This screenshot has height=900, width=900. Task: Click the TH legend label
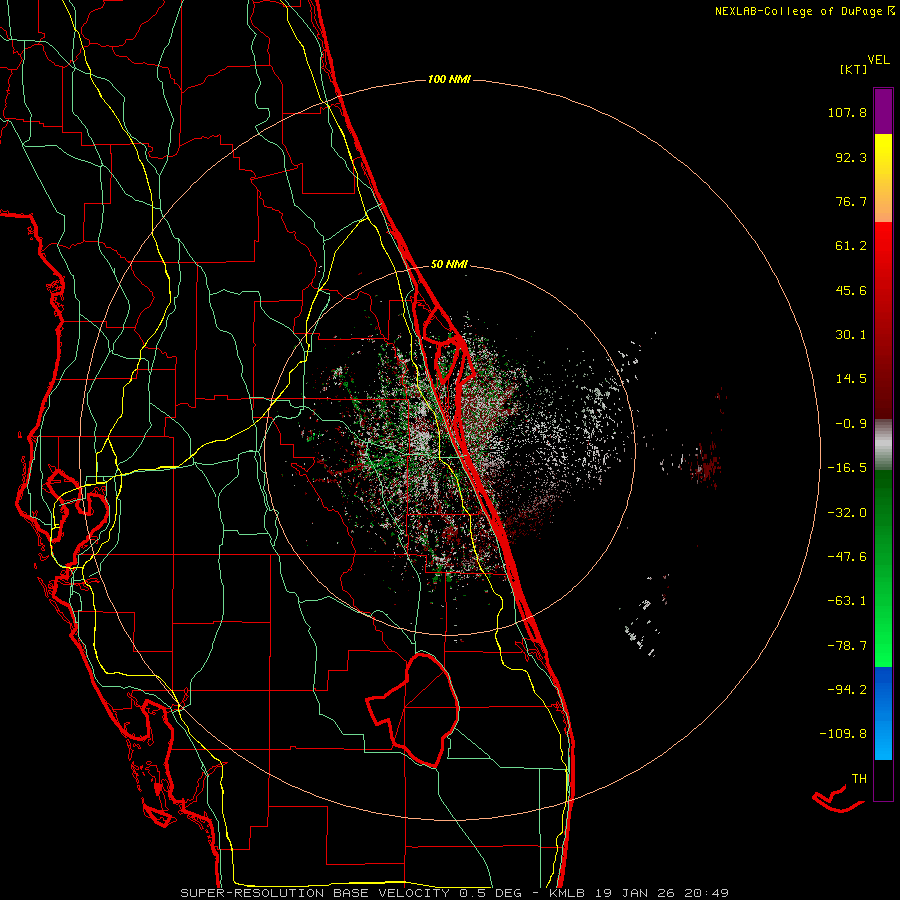pos(859,779)
